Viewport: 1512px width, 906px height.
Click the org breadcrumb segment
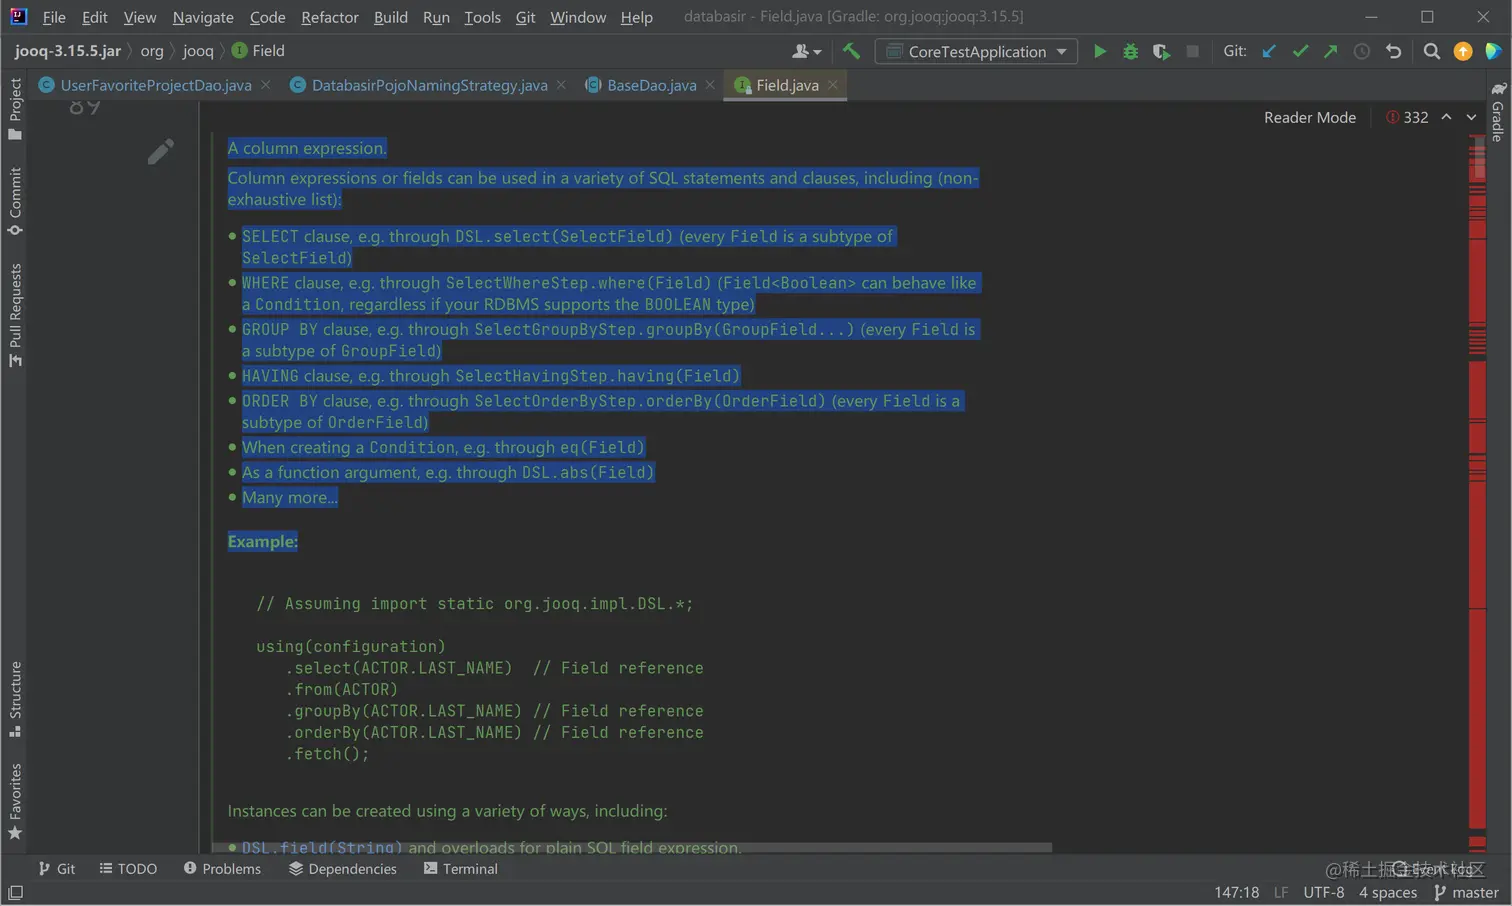tap(152, 51)
